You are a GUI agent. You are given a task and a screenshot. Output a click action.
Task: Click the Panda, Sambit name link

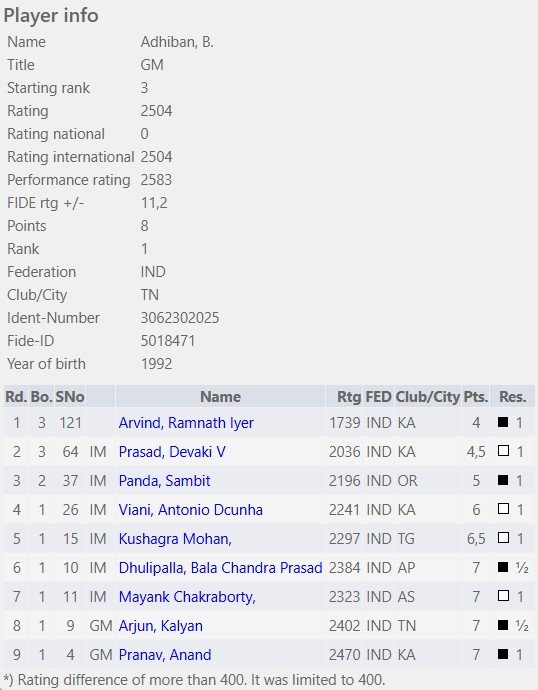(x=165, y=481)
